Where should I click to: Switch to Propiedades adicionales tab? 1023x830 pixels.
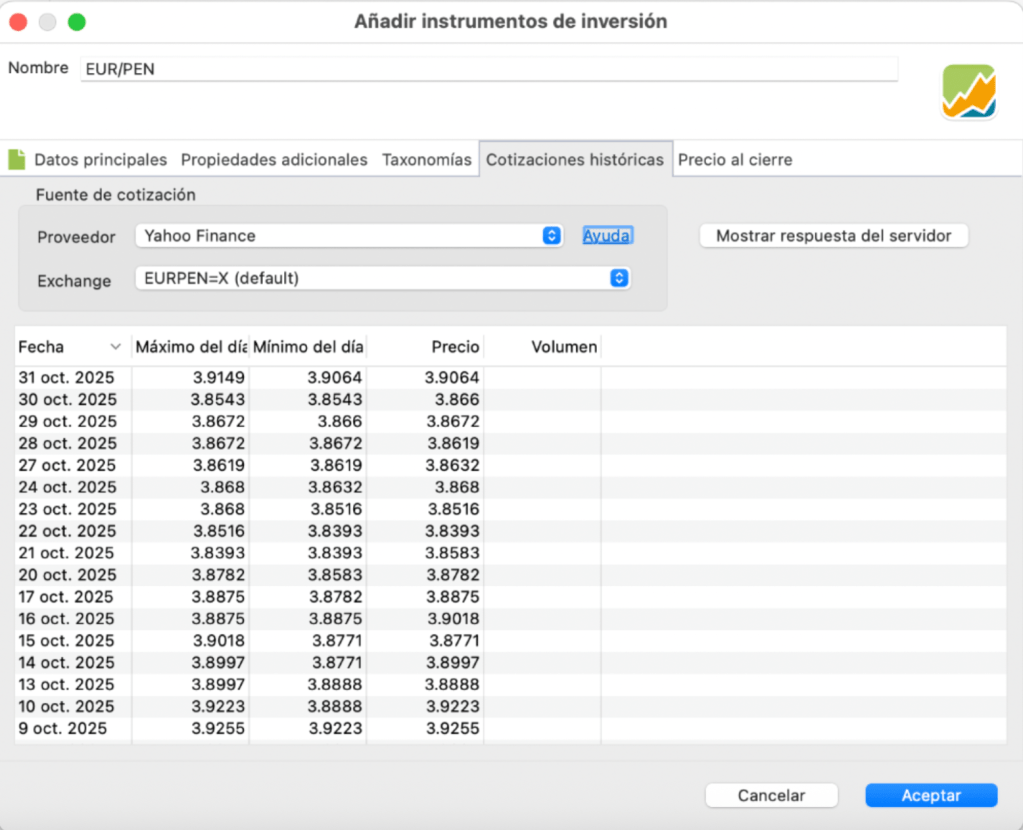click(x=274, y=160)
